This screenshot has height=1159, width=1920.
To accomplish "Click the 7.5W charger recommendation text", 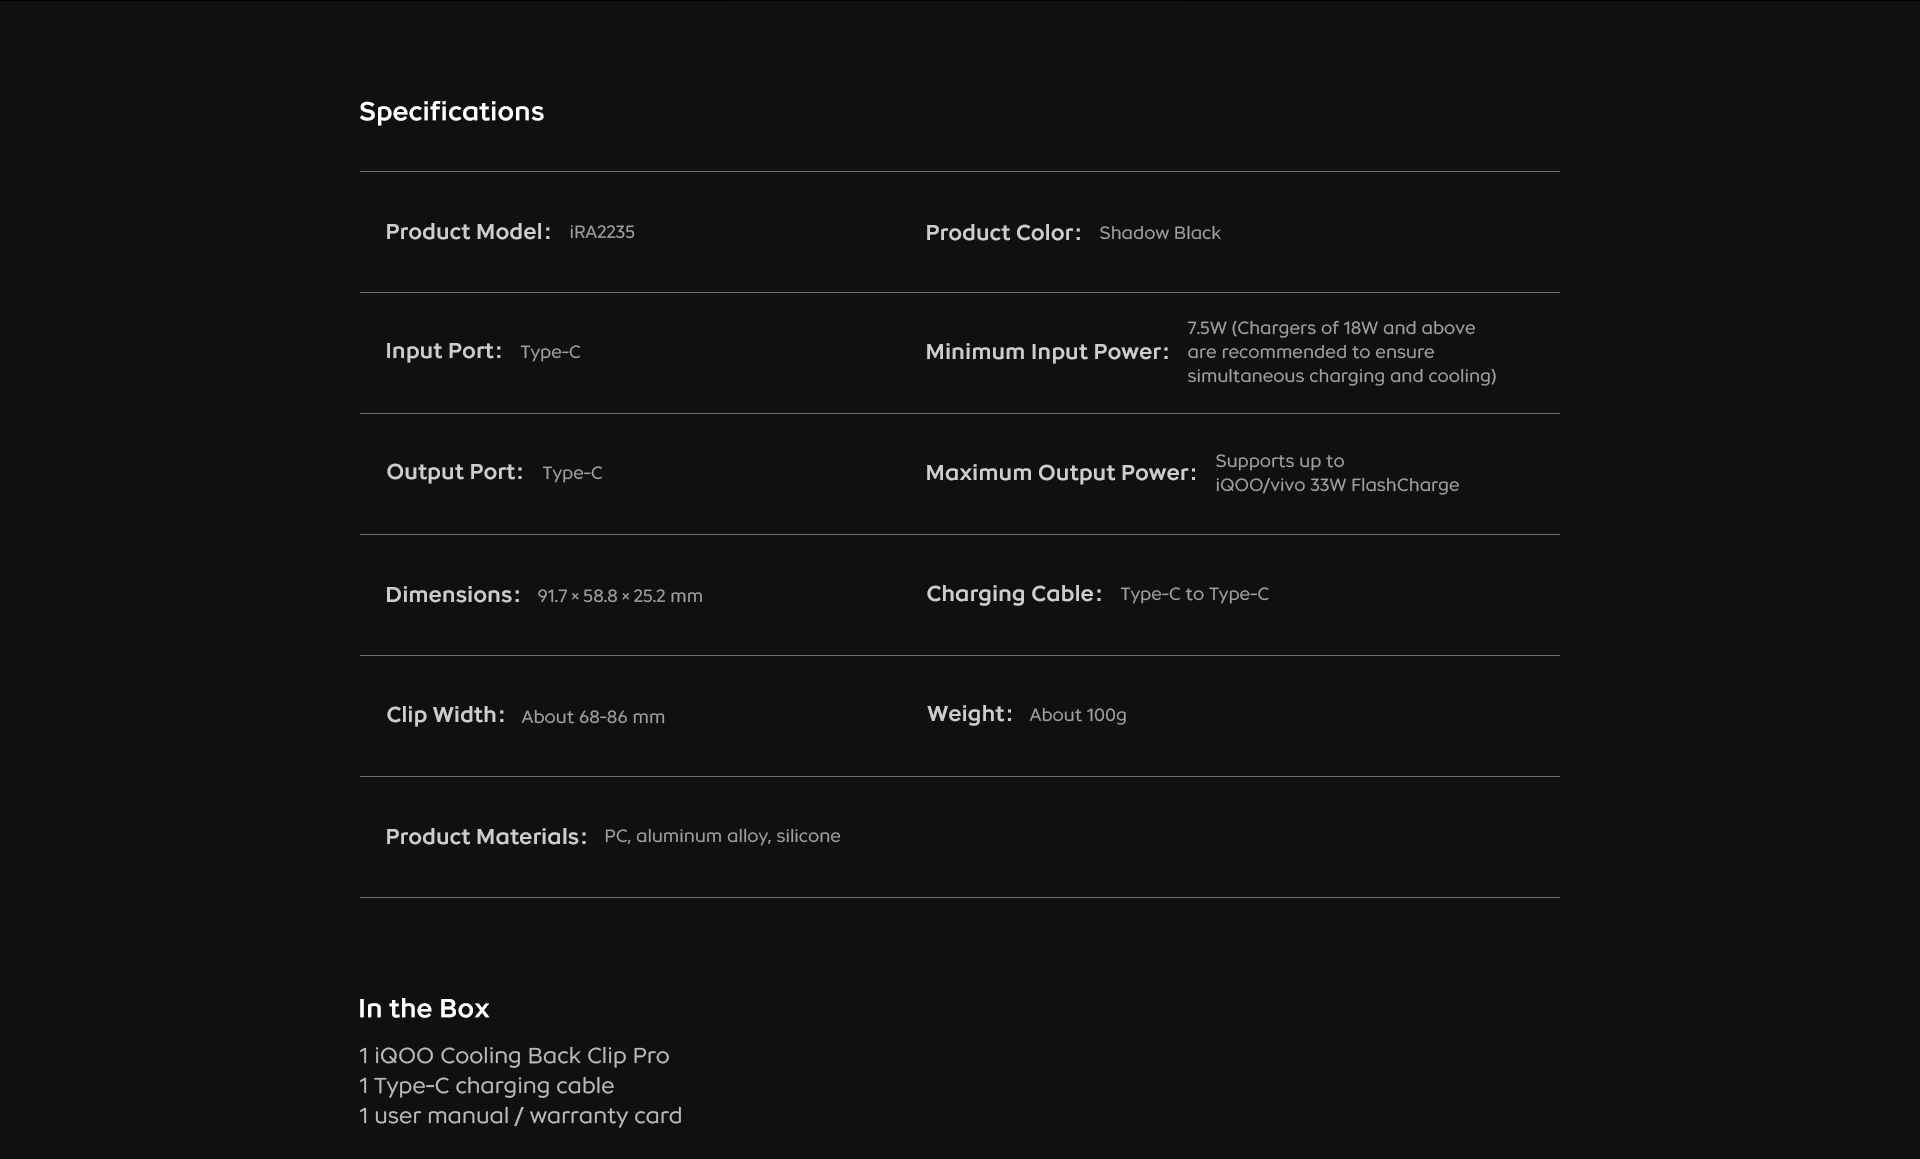I will [x=1340, y=352].
